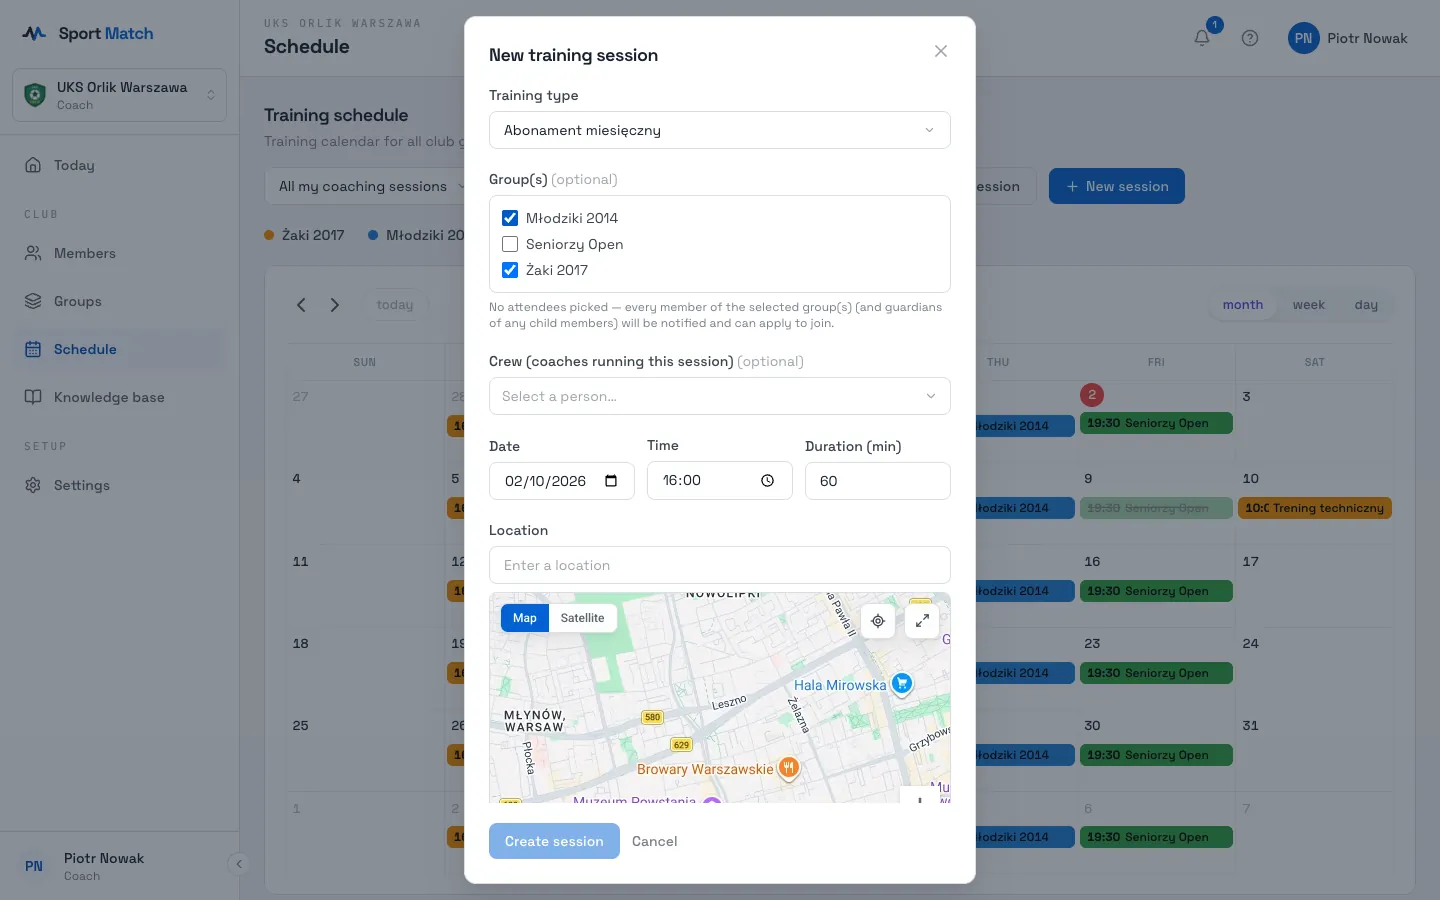This screenshot has width=1440, height=900.
Task: Click the Today home icon in sidebar
Action: pyautogui.click(x=33, y=165)
